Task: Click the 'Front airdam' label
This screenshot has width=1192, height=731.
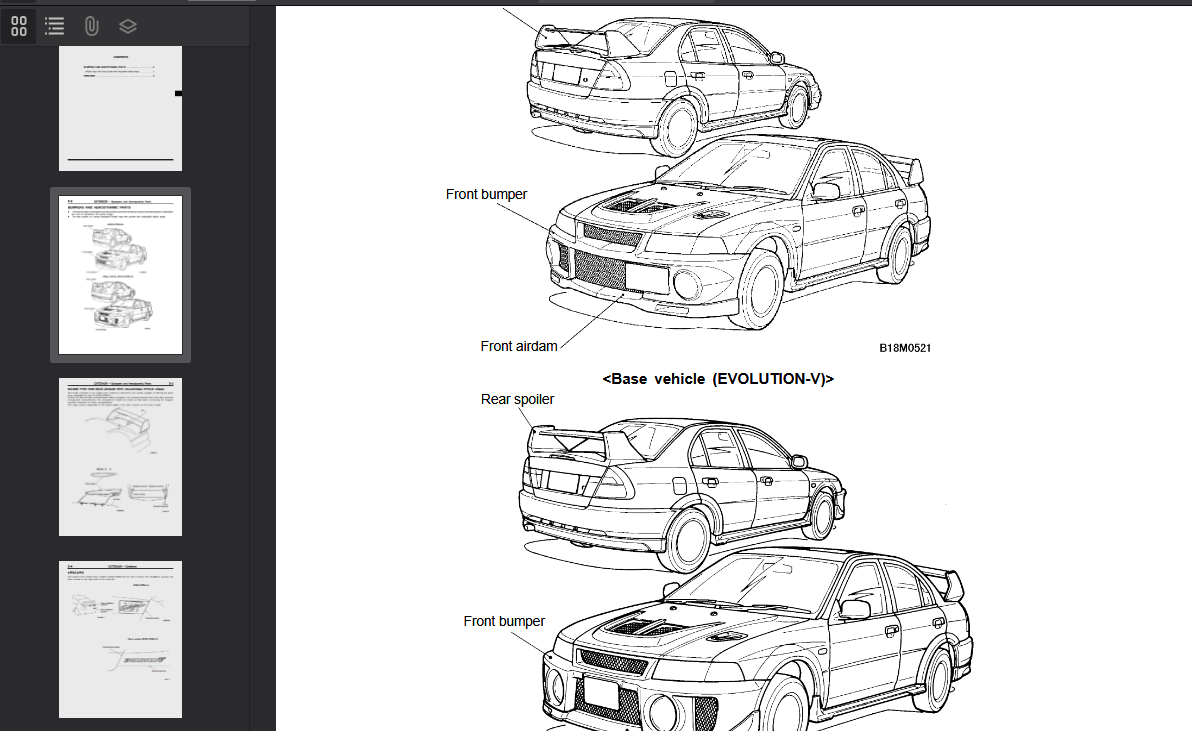Action: click(518, 347)
